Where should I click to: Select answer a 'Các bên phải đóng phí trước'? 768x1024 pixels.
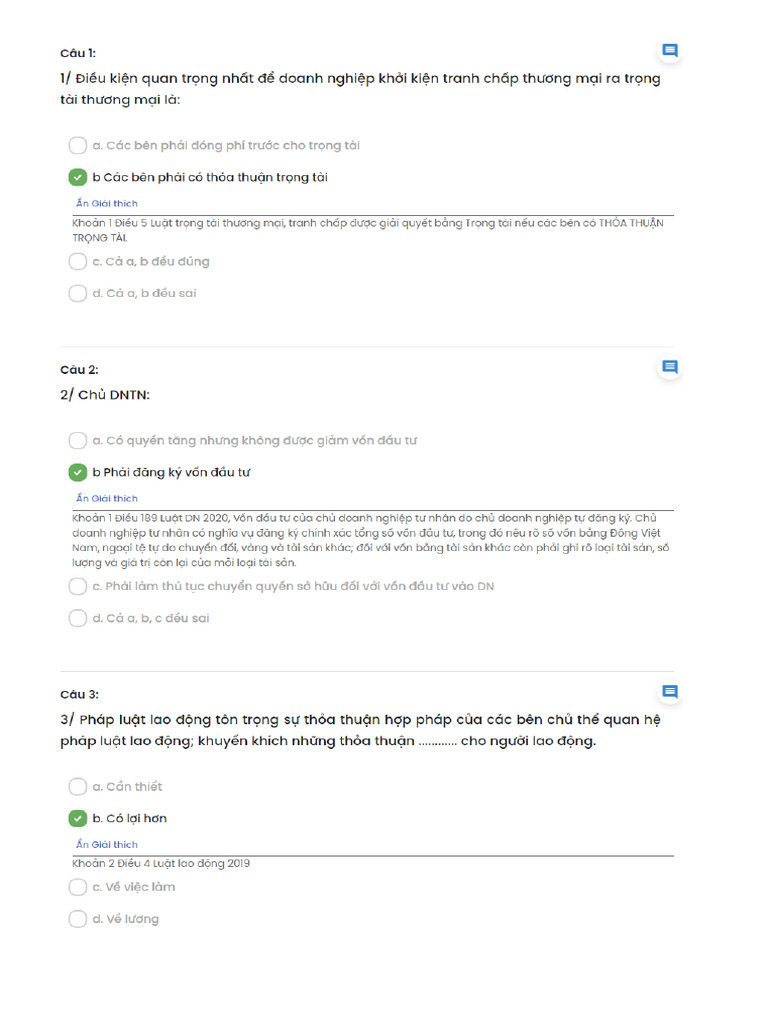pos(78,146)
